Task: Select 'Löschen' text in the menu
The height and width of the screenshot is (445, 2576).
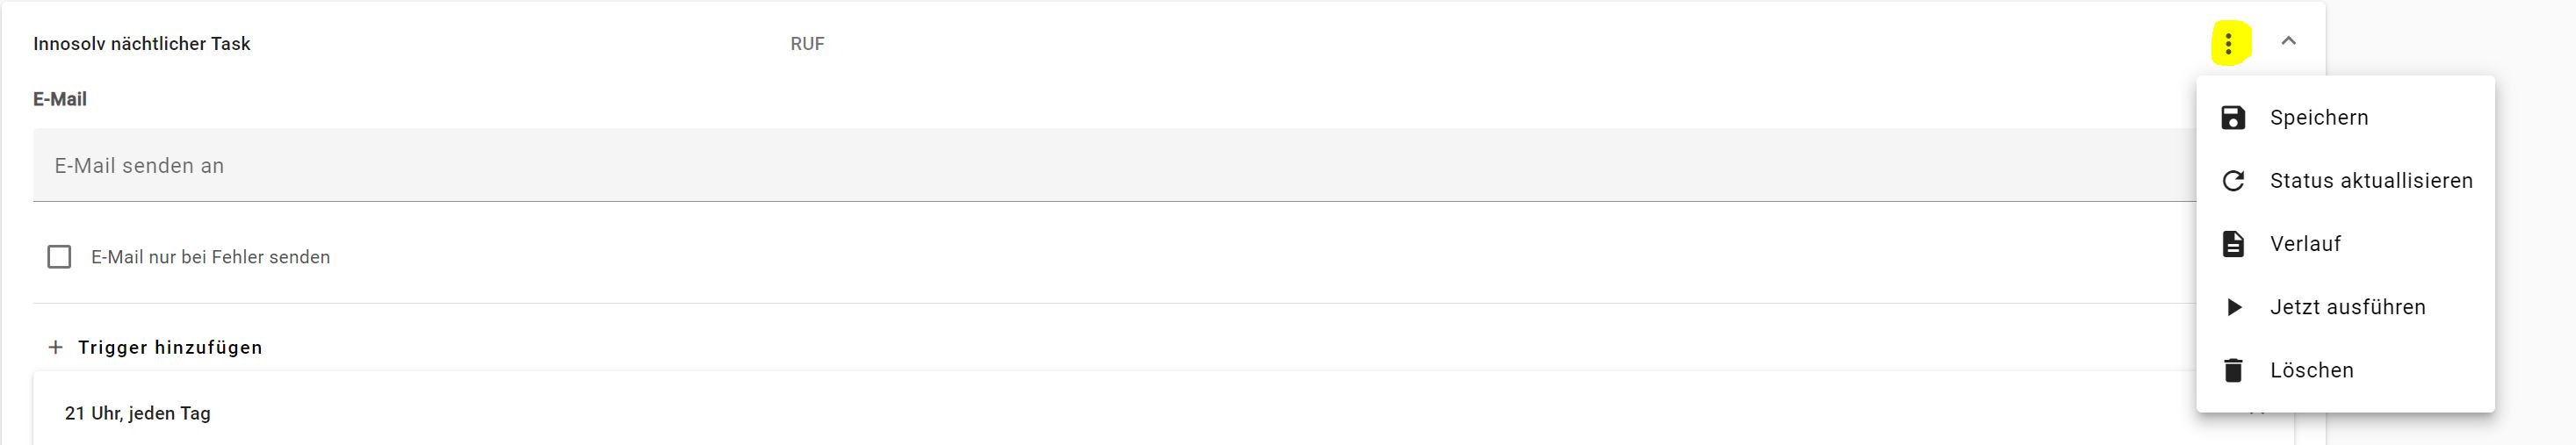Action: [2311, 370]
